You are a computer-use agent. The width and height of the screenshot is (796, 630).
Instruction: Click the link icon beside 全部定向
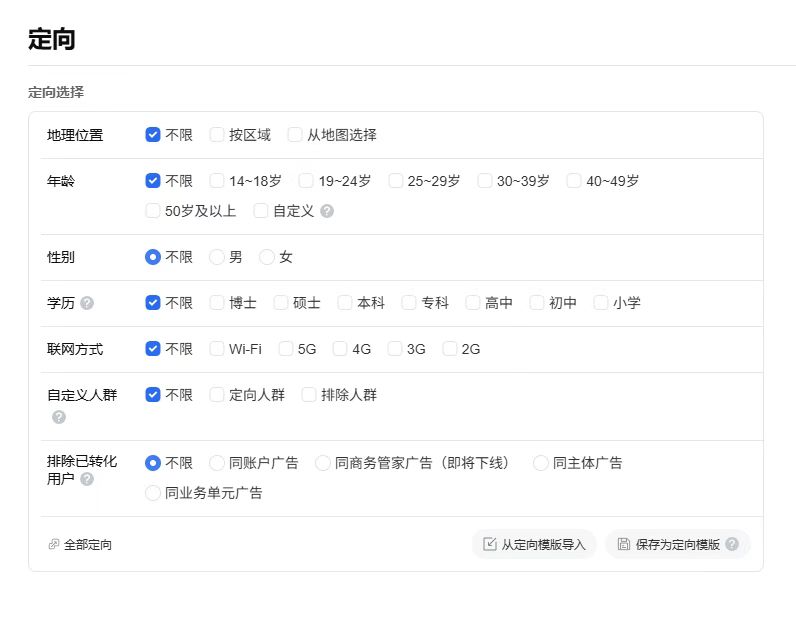[54, 544]
